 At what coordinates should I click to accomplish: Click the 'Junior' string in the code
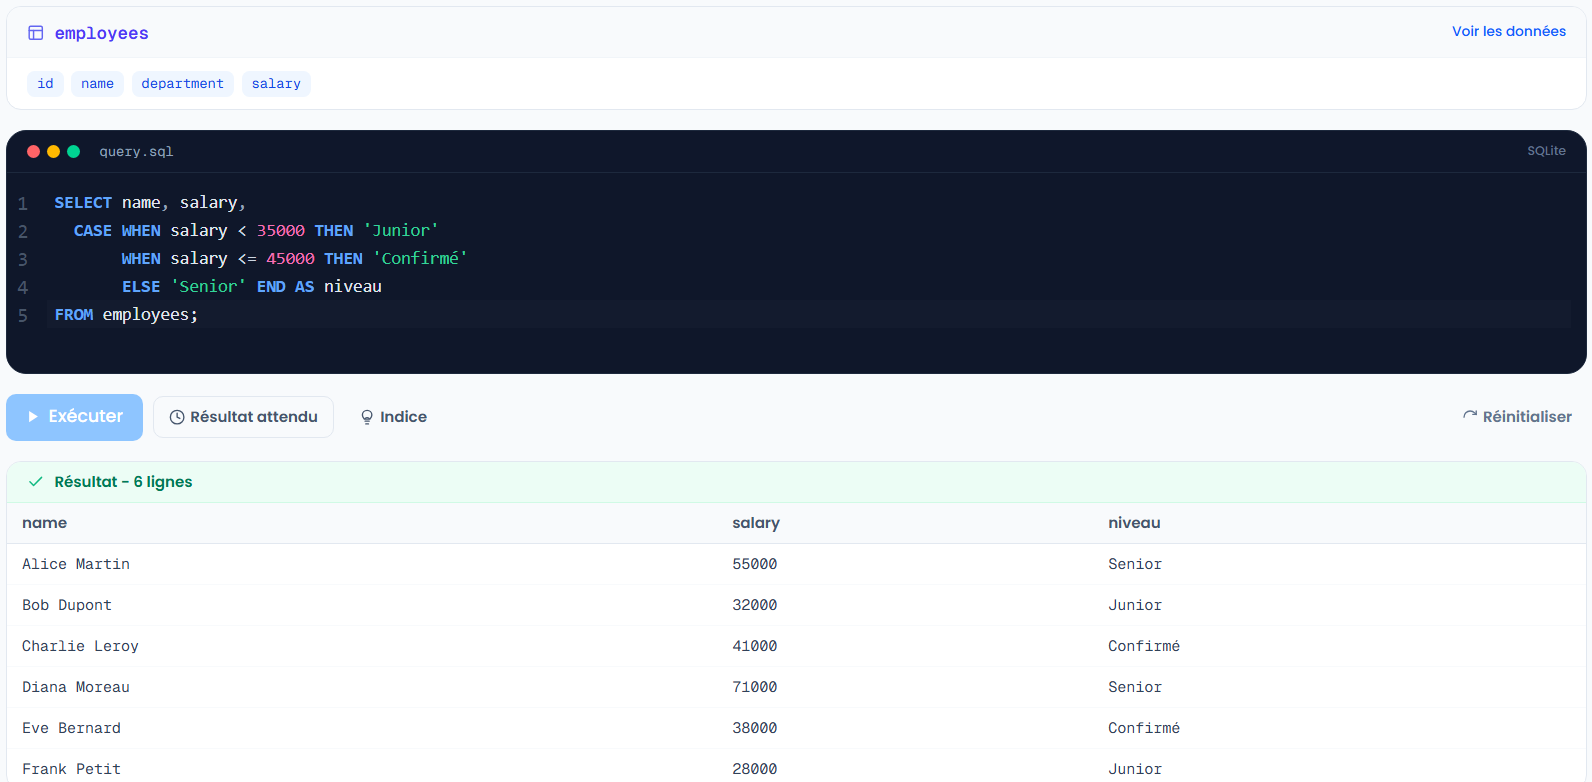[x=401, y=231]
